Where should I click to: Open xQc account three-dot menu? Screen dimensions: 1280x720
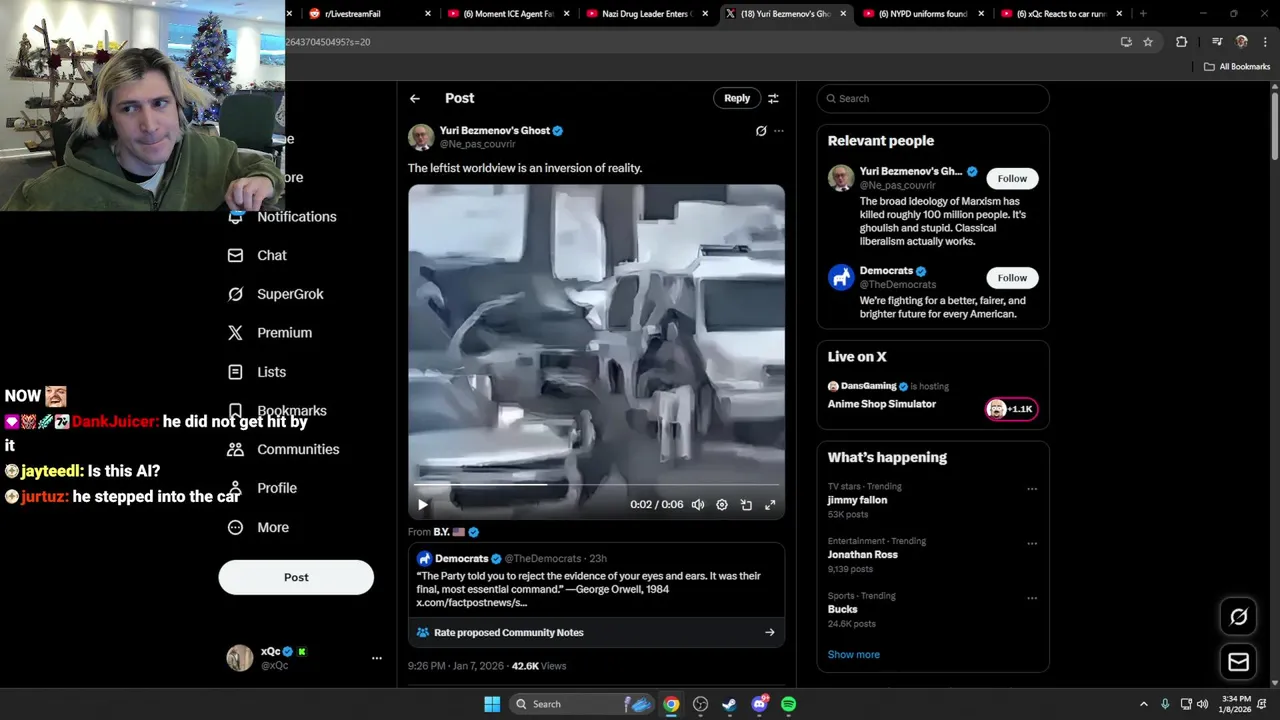click(377, 658)
